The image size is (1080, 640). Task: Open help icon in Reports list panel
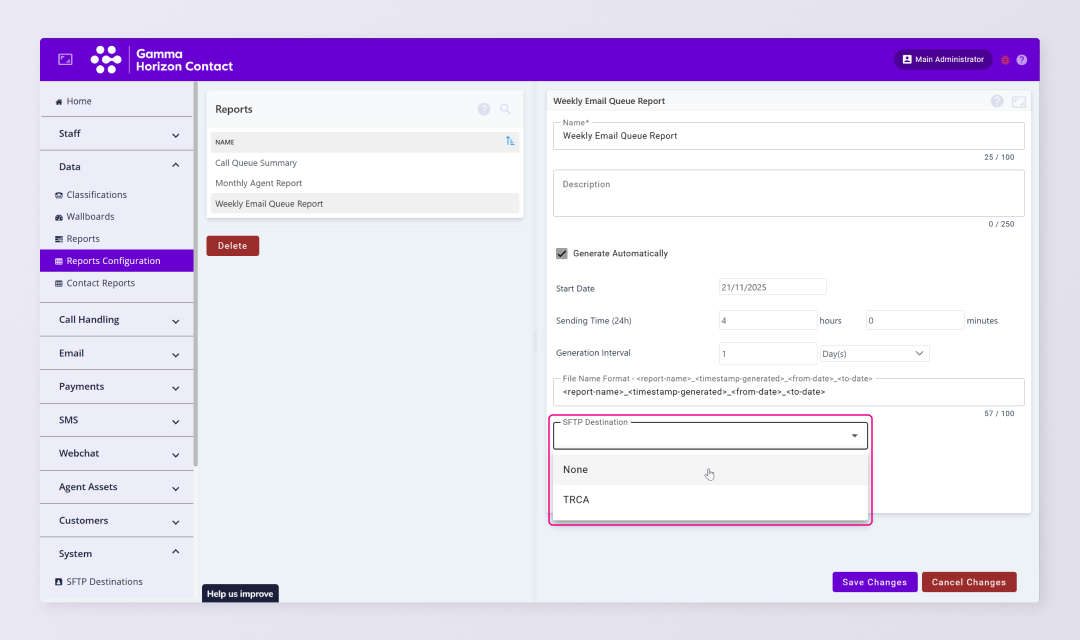pyautogui.click(x=484, y=109)
